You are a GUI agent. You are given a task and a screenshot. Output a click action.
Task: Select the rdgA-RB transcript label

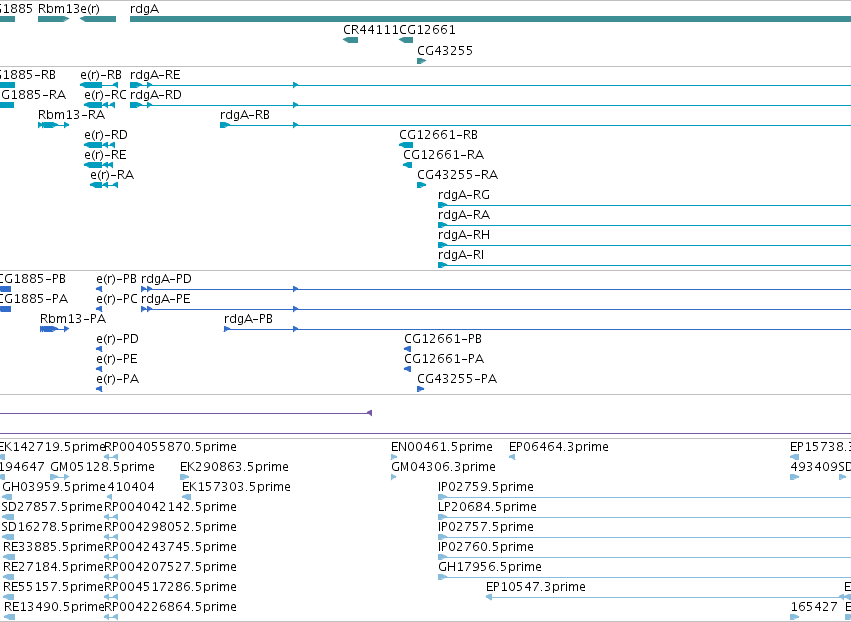coord(245,115)
